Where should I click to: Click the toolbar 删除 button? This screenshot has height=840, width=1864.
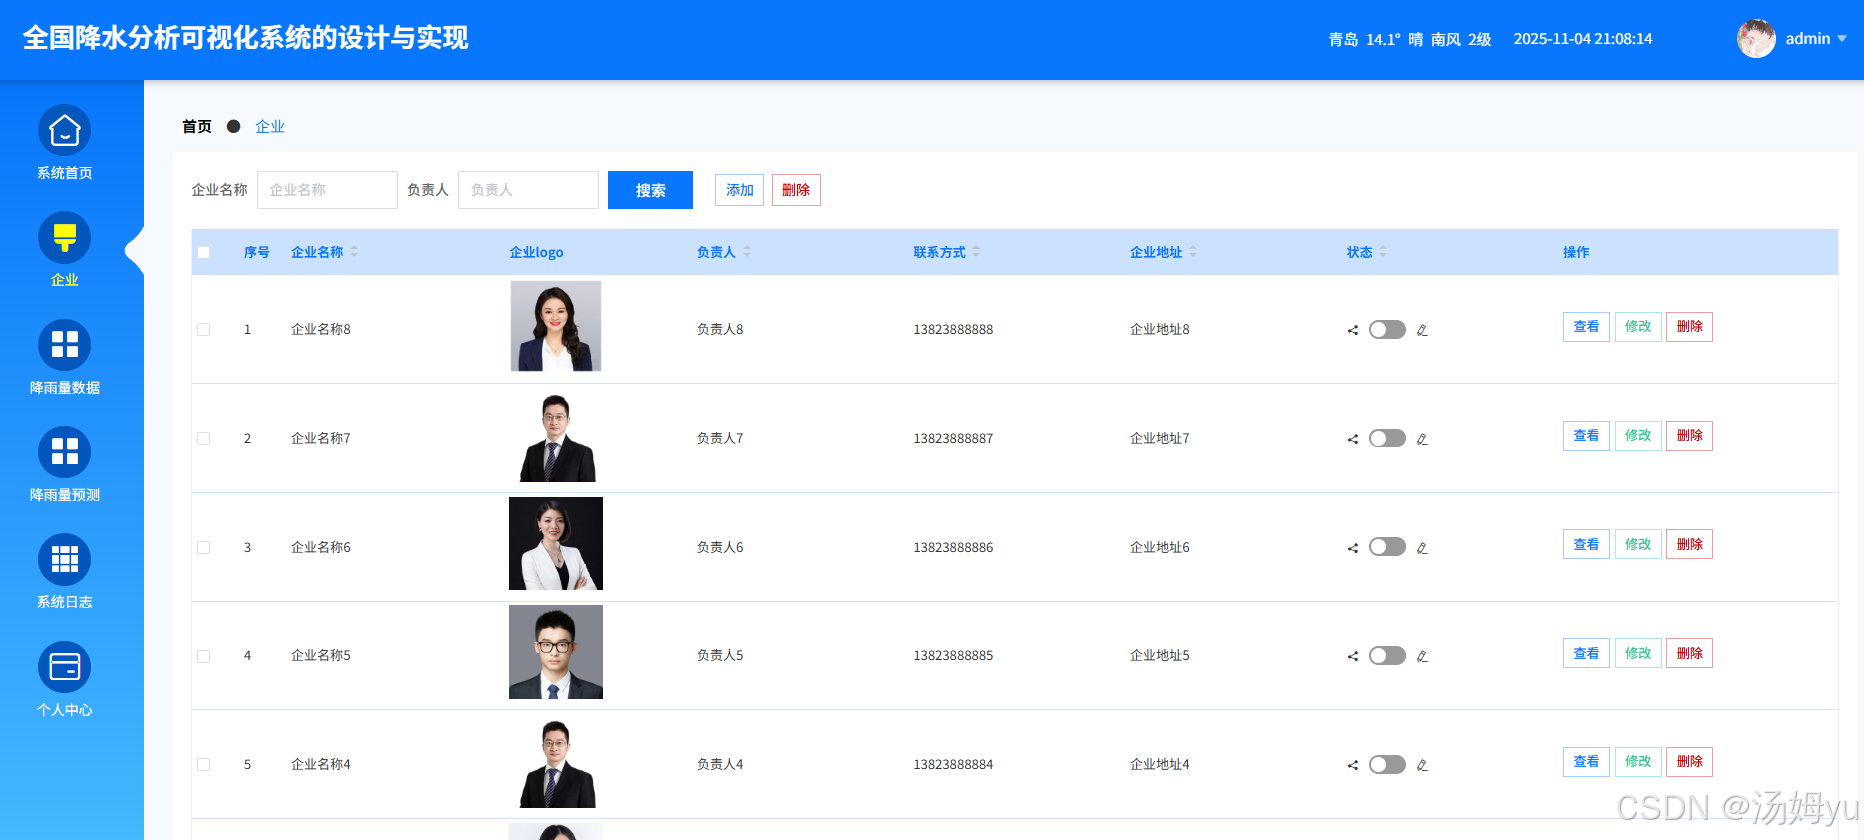pyautogui.click(x=796, y=190)
